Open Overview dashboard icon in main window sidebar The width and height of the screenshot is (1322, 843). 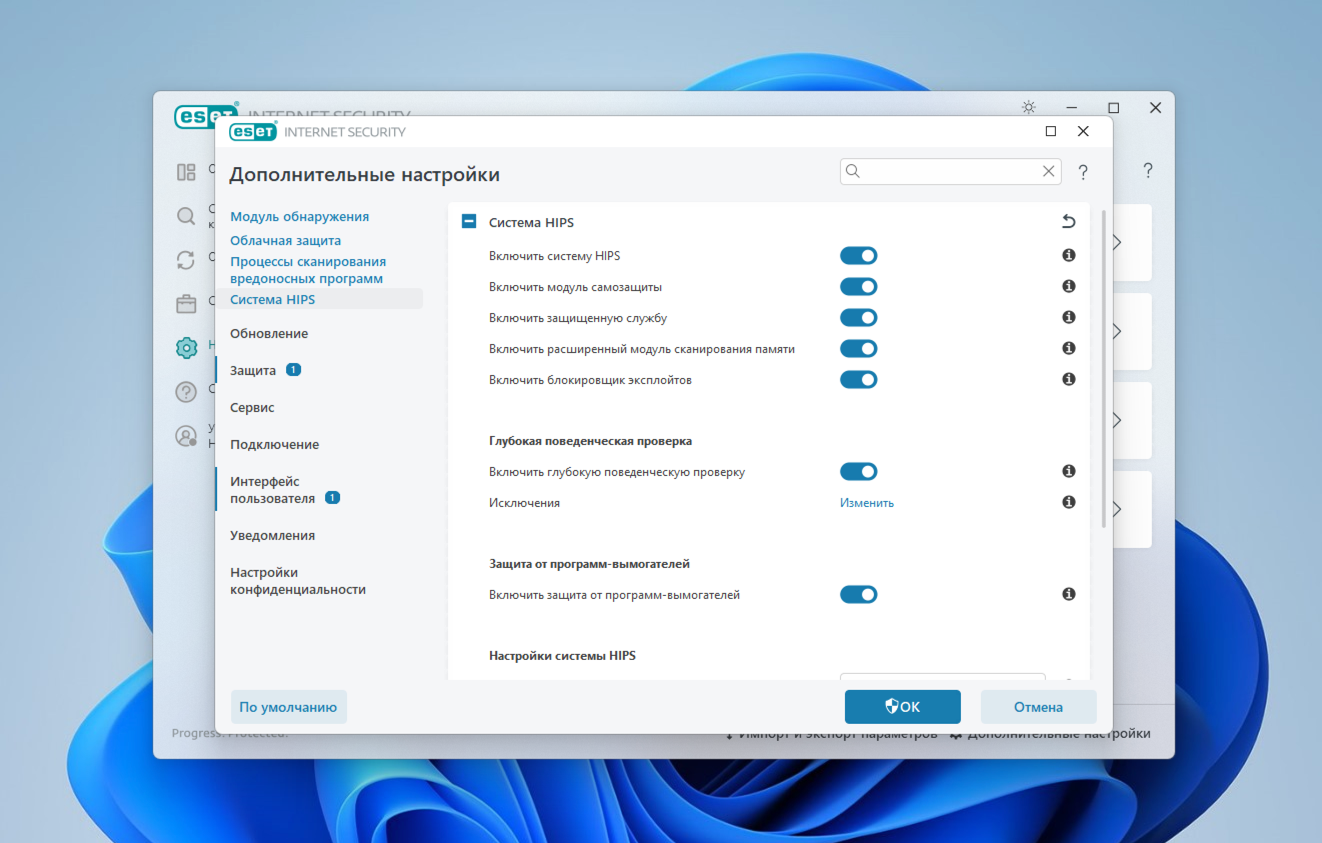click(x=186, y=171)
